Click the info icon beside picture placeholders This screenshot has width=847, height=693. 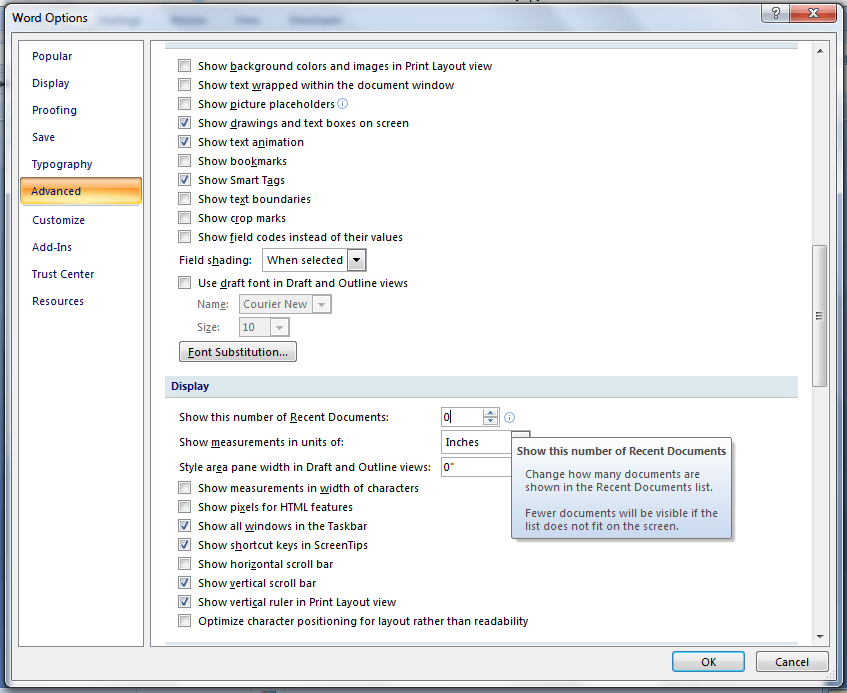tap(342, 103)
